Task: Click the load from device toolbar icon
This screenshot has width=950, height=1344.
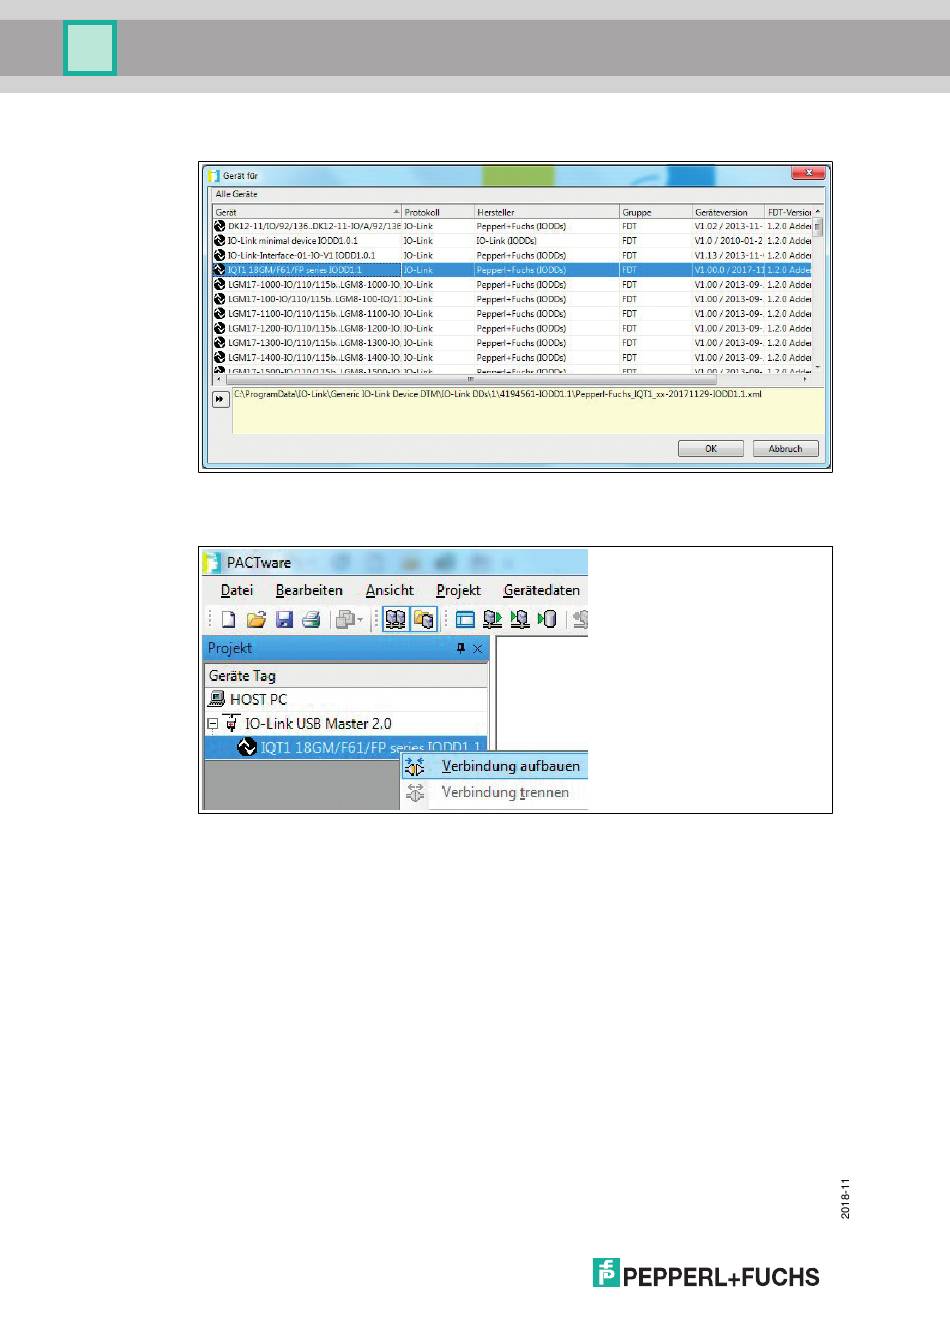Action: 492,620
